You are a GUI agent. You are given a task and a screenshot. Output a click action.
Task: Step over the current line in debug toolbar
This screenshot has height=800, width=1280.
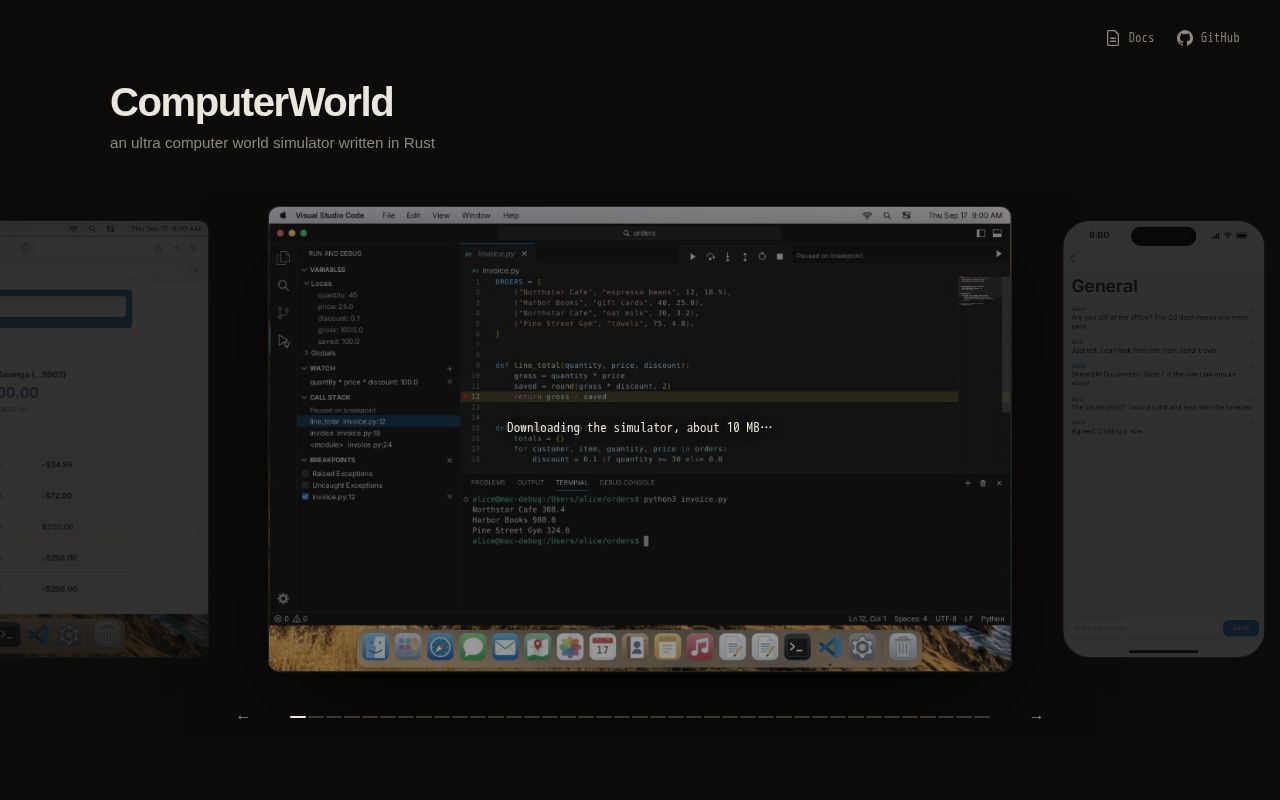click(x=710, y=256)
